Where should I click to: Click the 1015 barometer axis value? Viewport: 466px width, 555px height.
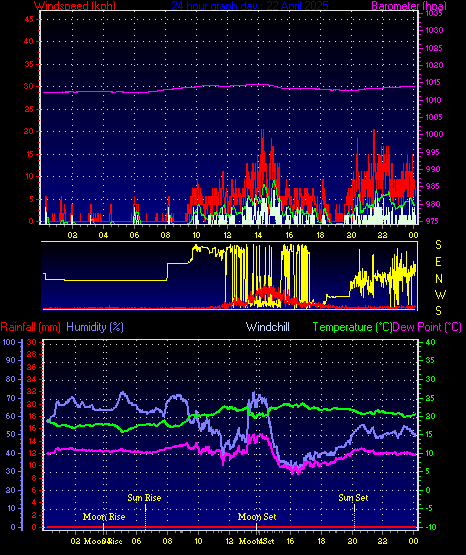click(x=434, y=82)
